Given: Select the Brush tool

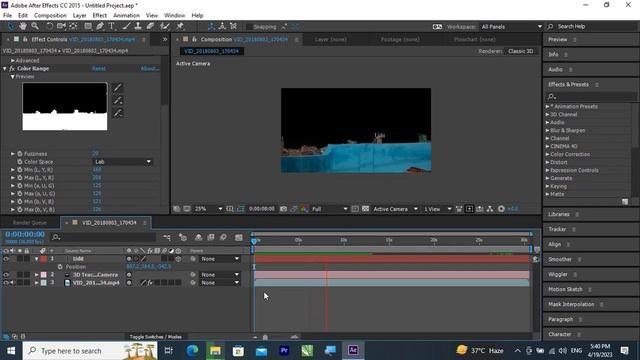Looking at the screenshot, I should click(127, 26).
